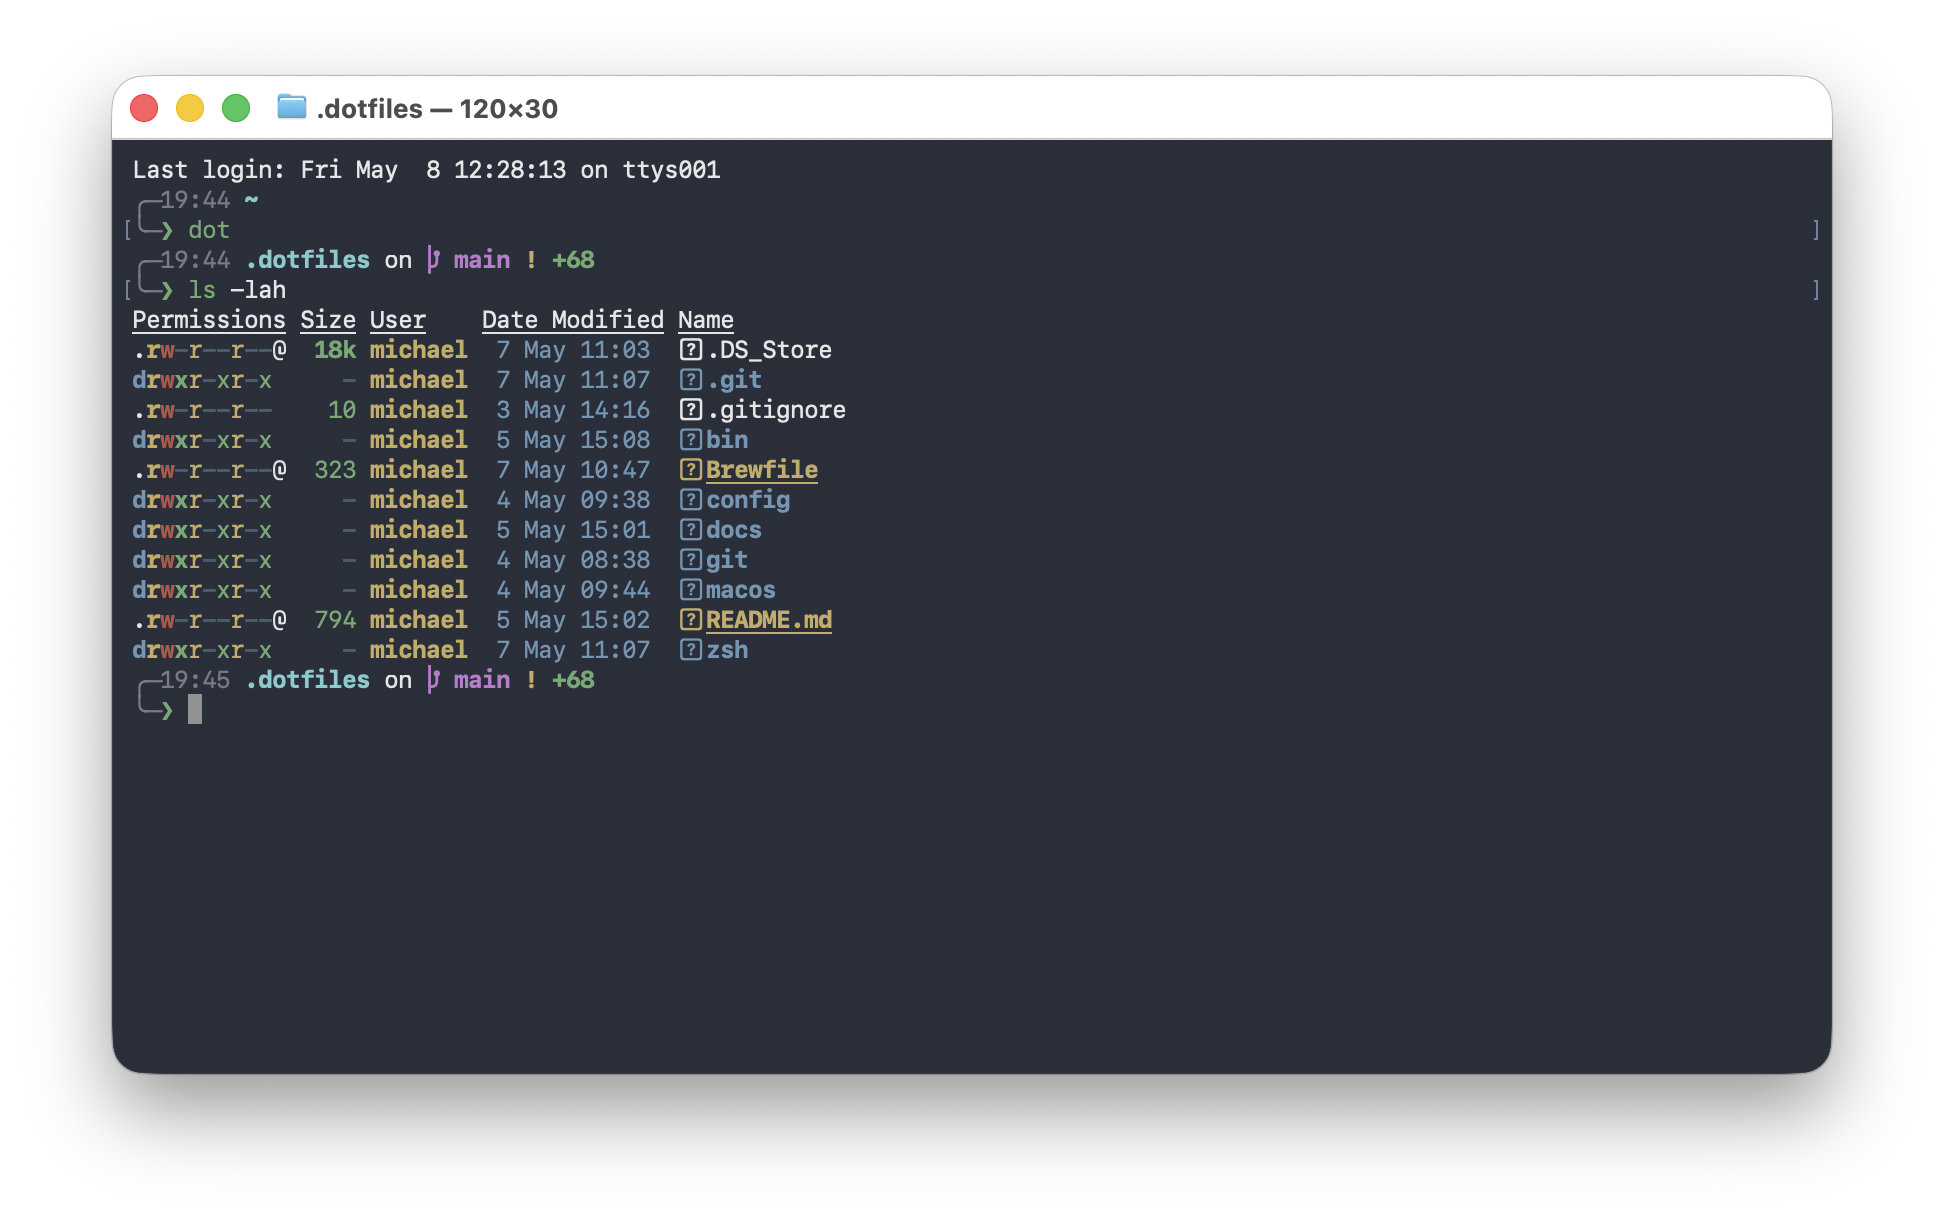Click the icon beside bin directory
1944x1222 pixels.
tap(690, 440)
